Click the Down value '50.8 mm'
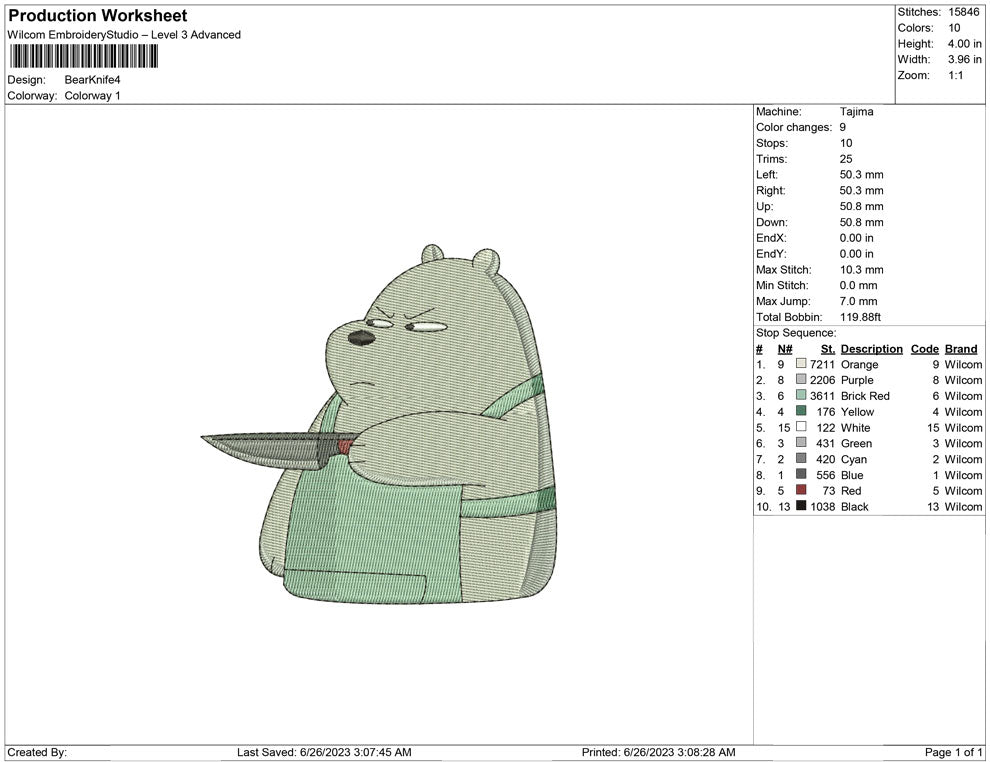Viewport: 990px width, 762px height. coord(861,222)
